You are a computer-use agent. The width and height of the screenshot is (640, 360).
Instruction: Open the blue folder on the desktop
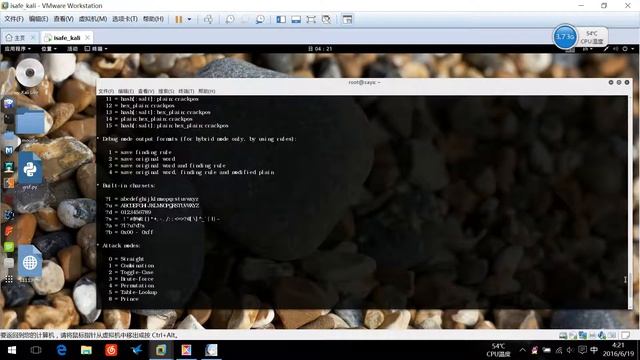[30, 123]
